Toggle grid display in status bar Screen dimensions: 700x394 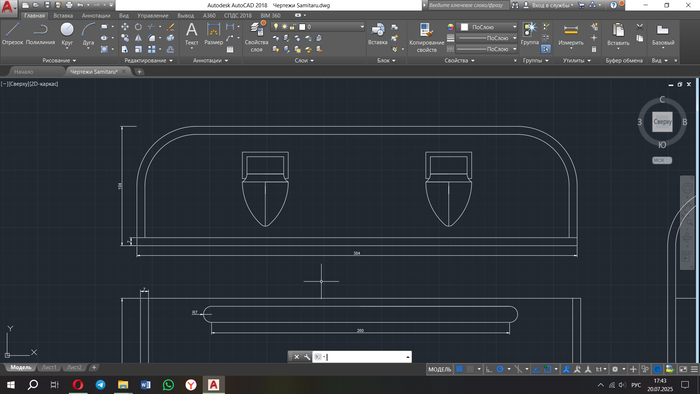[459, 369]
